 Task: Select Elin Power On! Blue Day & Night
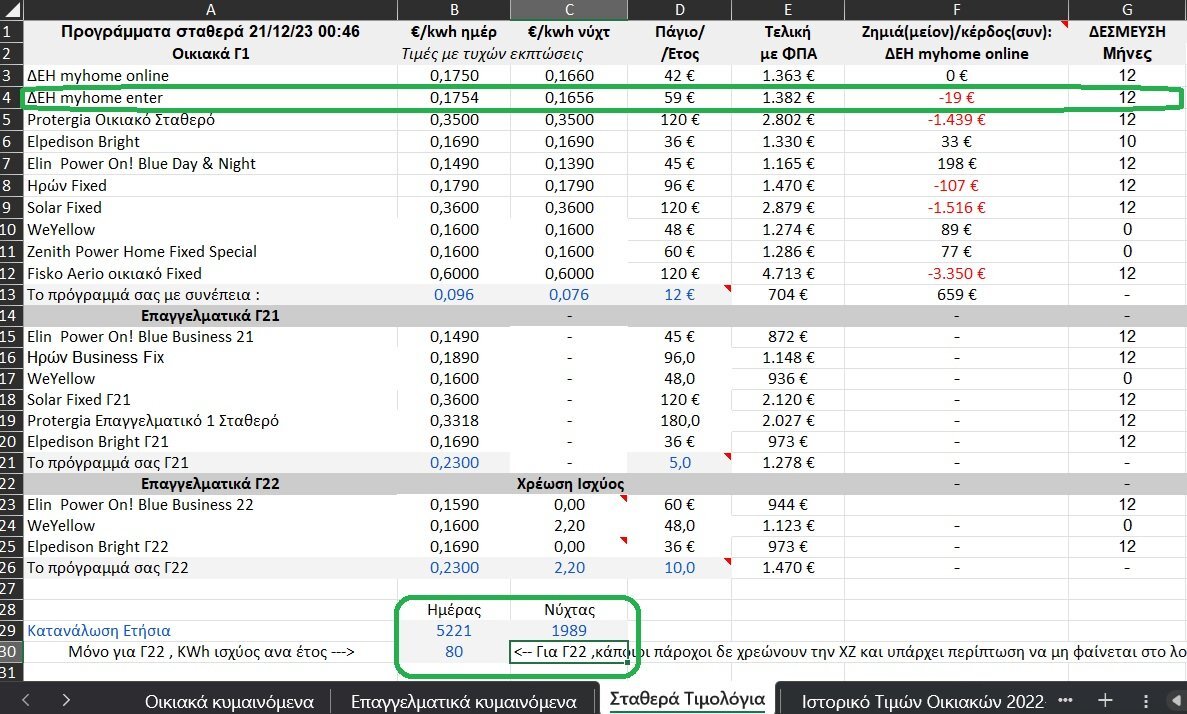pos(210,164)
